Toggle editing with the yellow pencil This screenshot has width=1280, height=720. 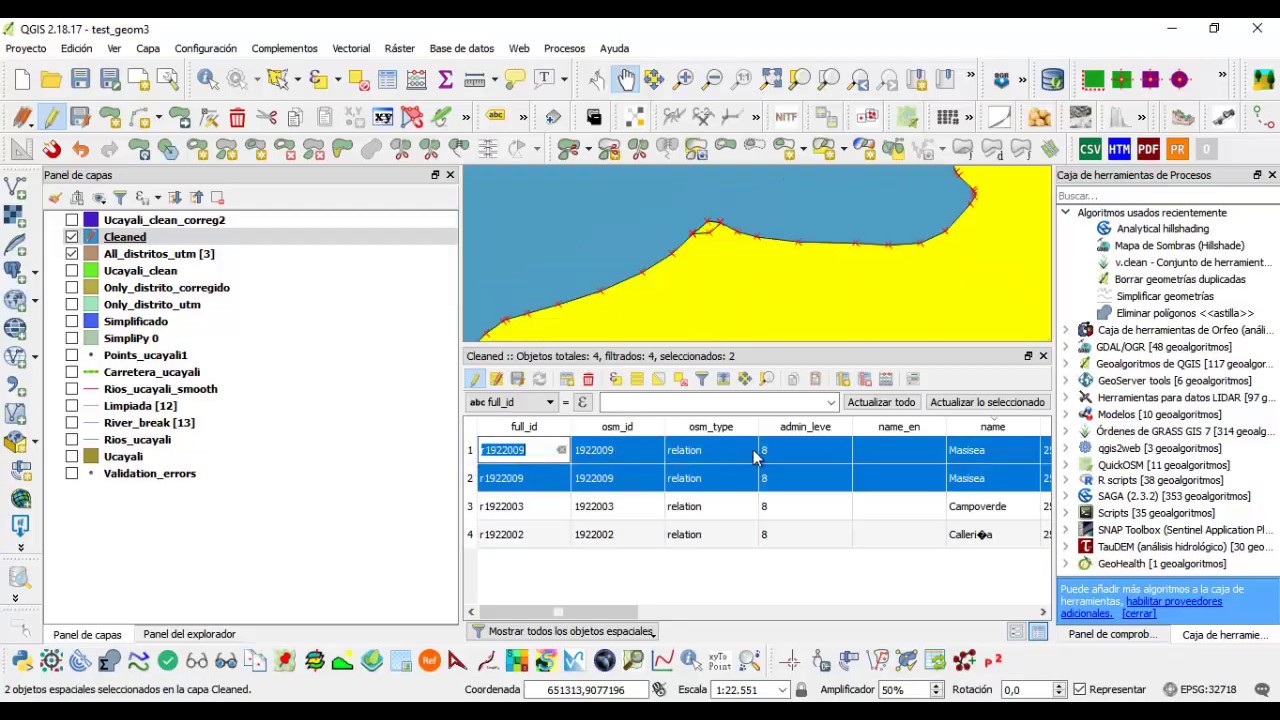(51, 117)
